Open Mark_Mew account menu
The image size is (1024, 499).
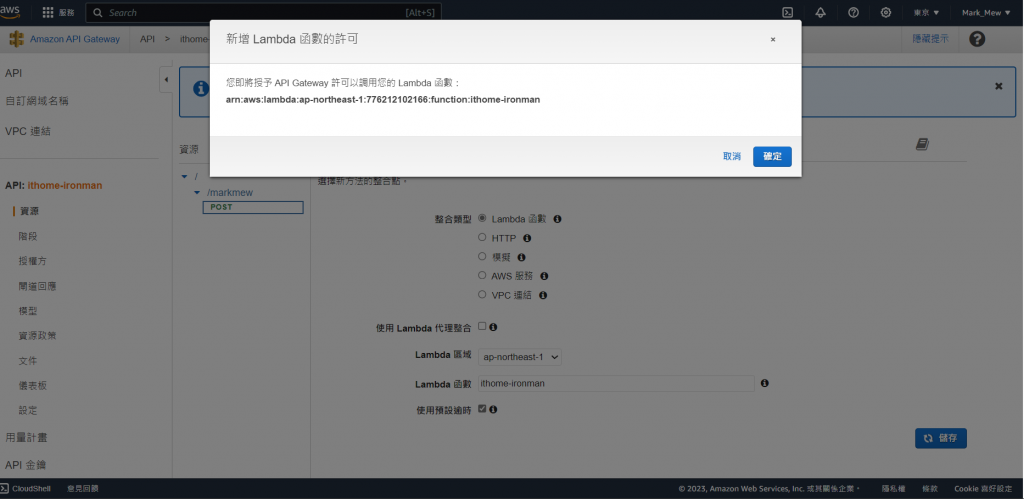[986, 12]
